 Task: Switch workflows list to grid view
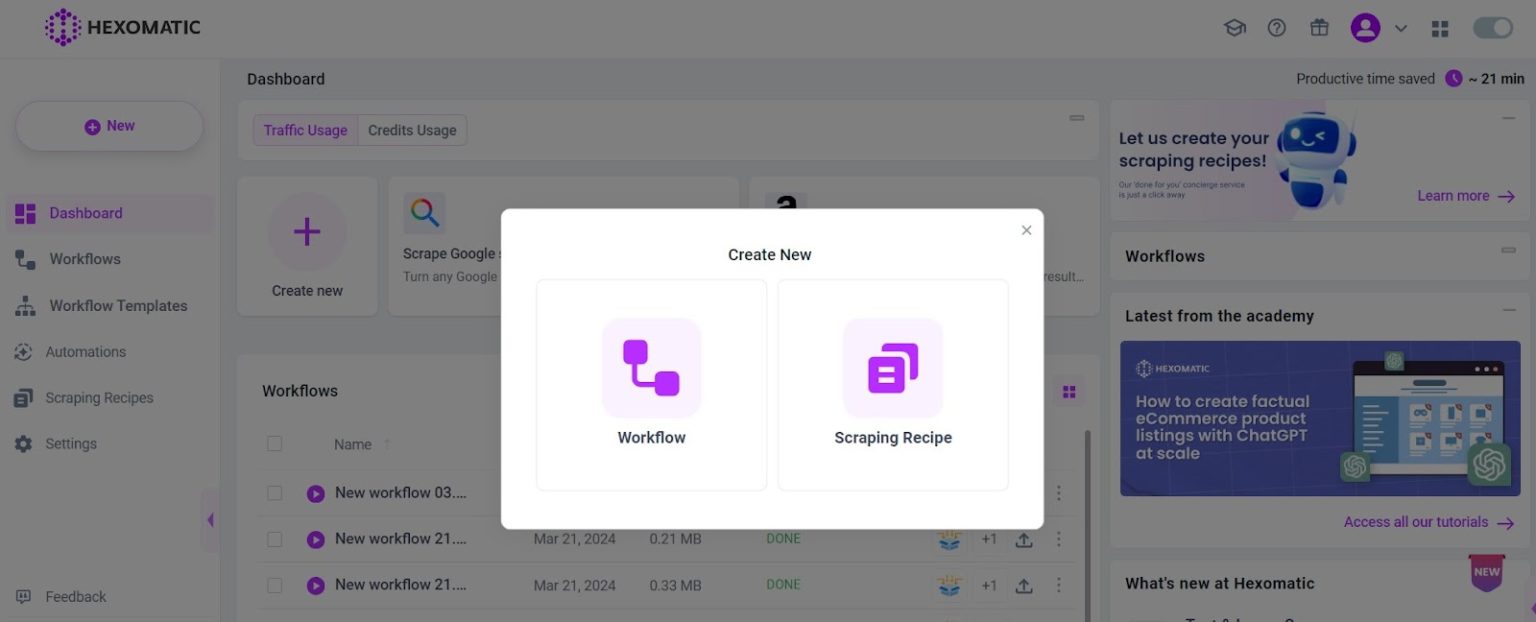[1069, 392]
